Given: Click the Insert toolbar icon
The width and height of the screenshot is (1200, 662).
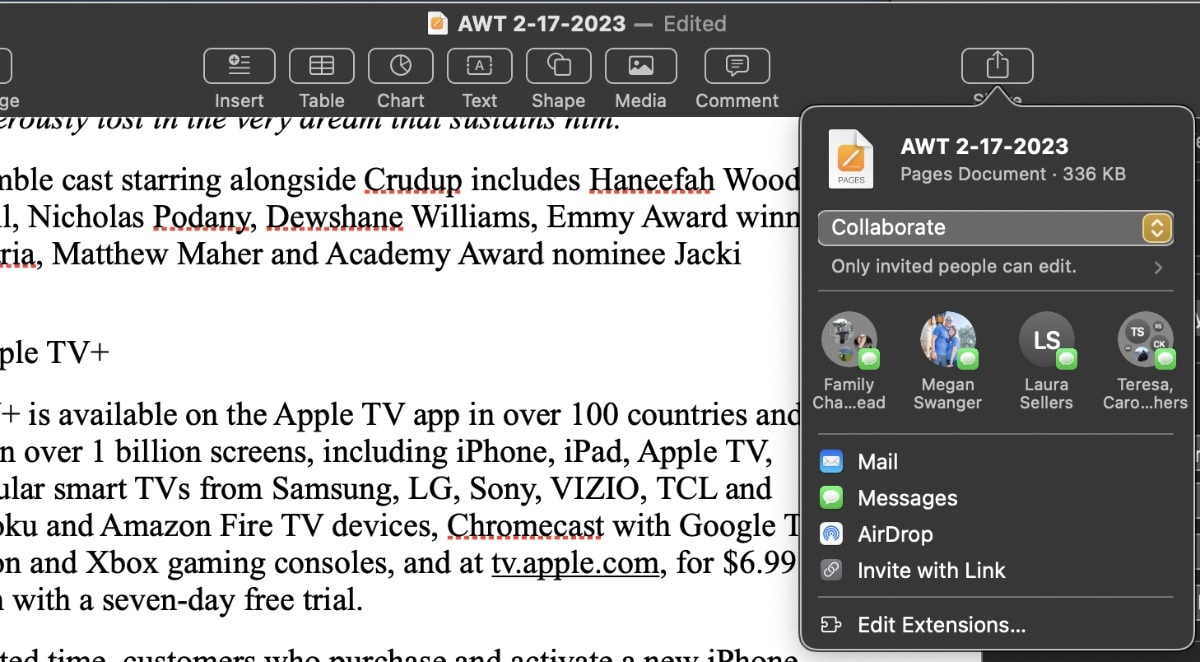Looking at the screenshot, I should pos(239,66).
